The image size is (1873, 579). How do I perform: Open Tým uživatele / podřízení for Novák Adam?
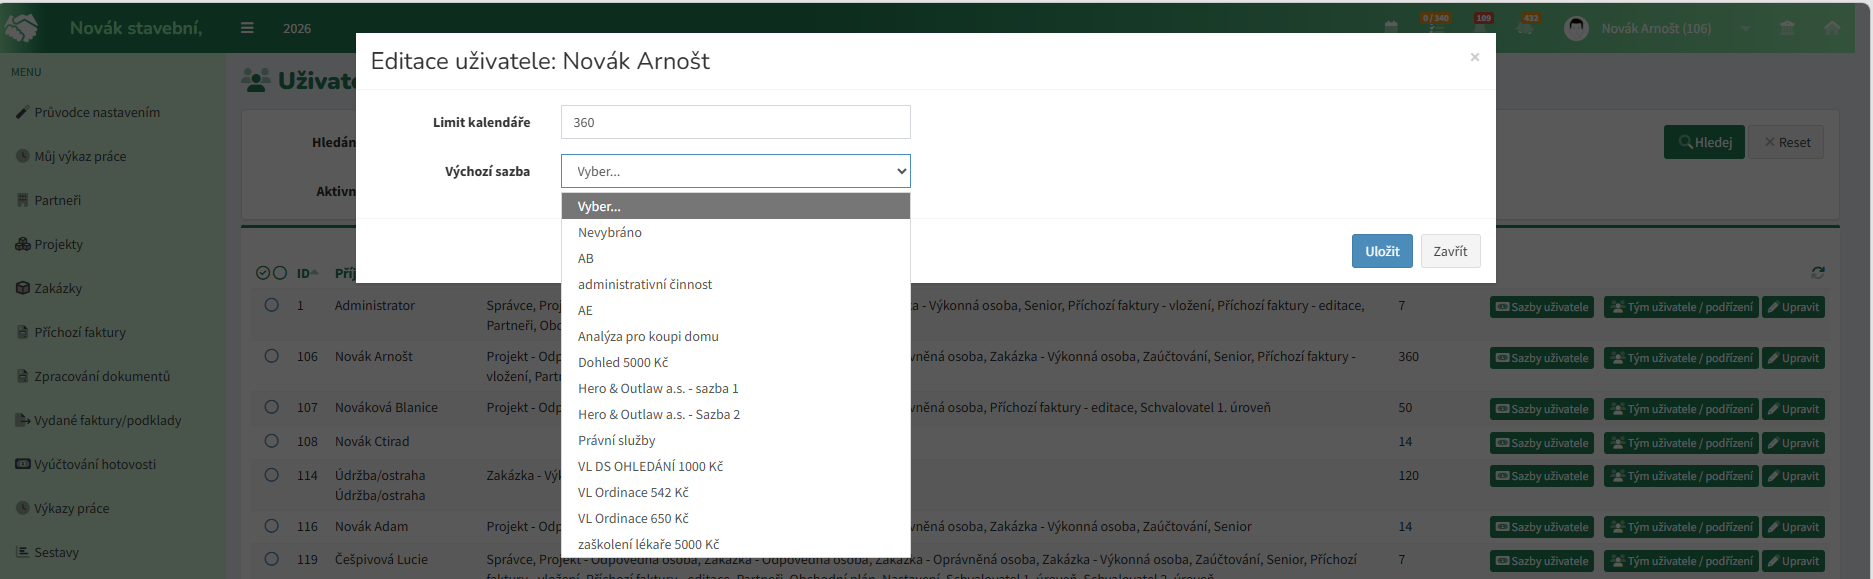point(1681,527)
